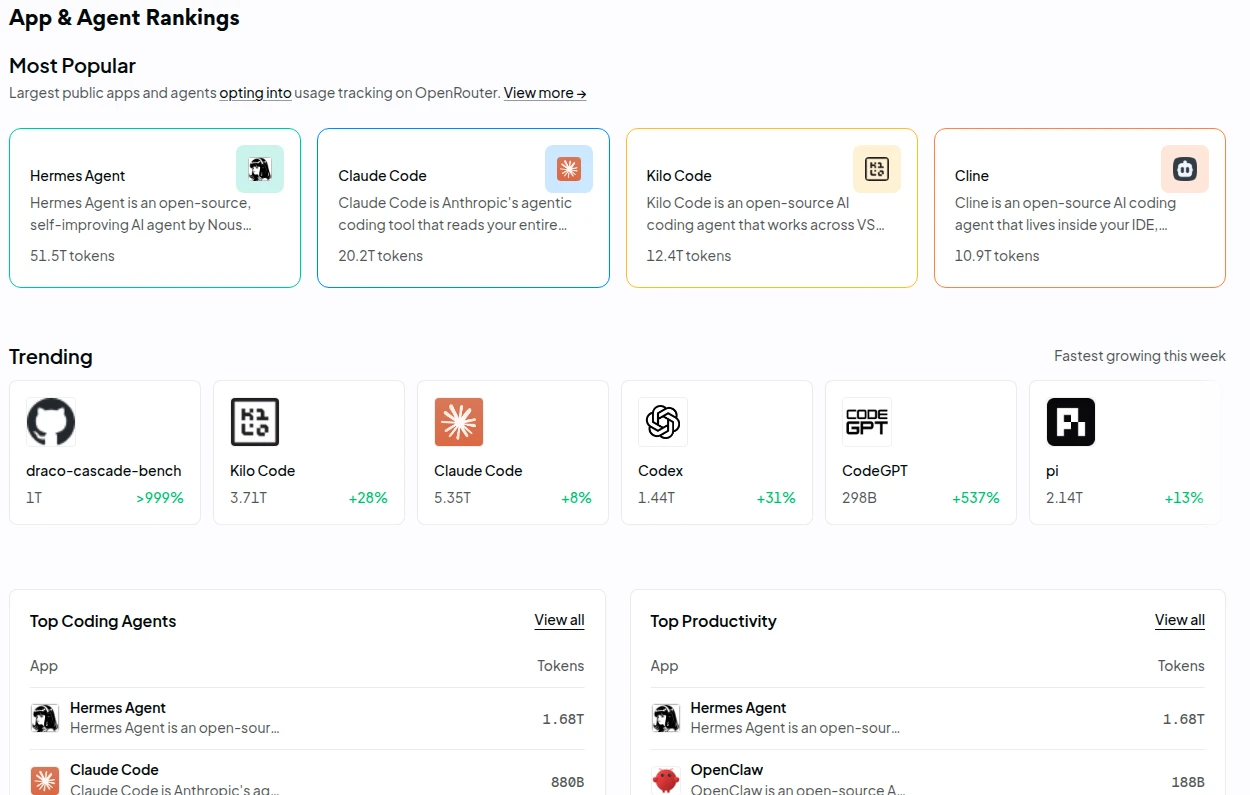Viewport: 1250px width, 795px height.
Task: Click the '51.5T tokens' text
Action: pos(72,256)
